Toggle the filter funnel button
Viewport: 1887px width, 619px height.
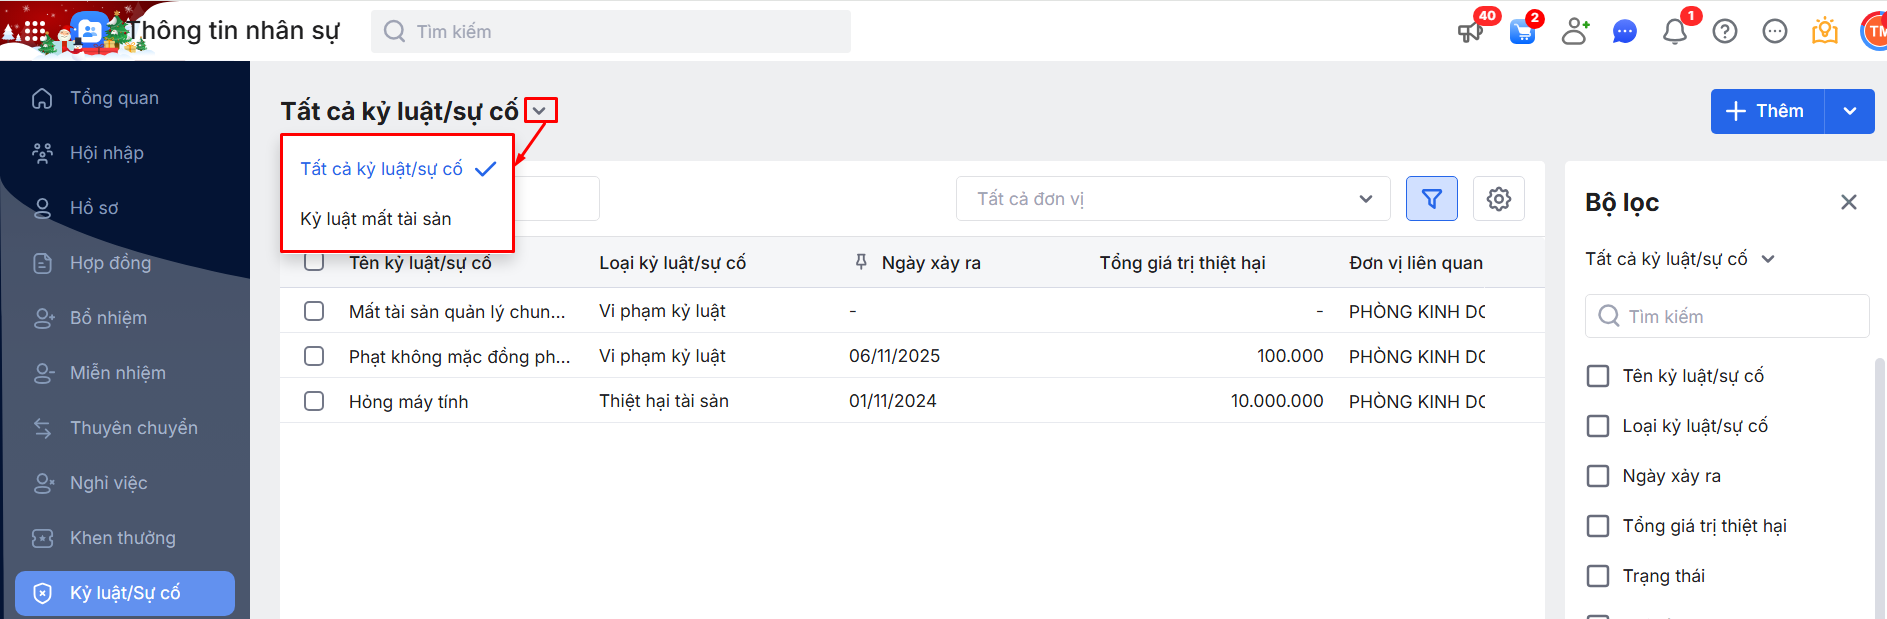click(1431, 199)
